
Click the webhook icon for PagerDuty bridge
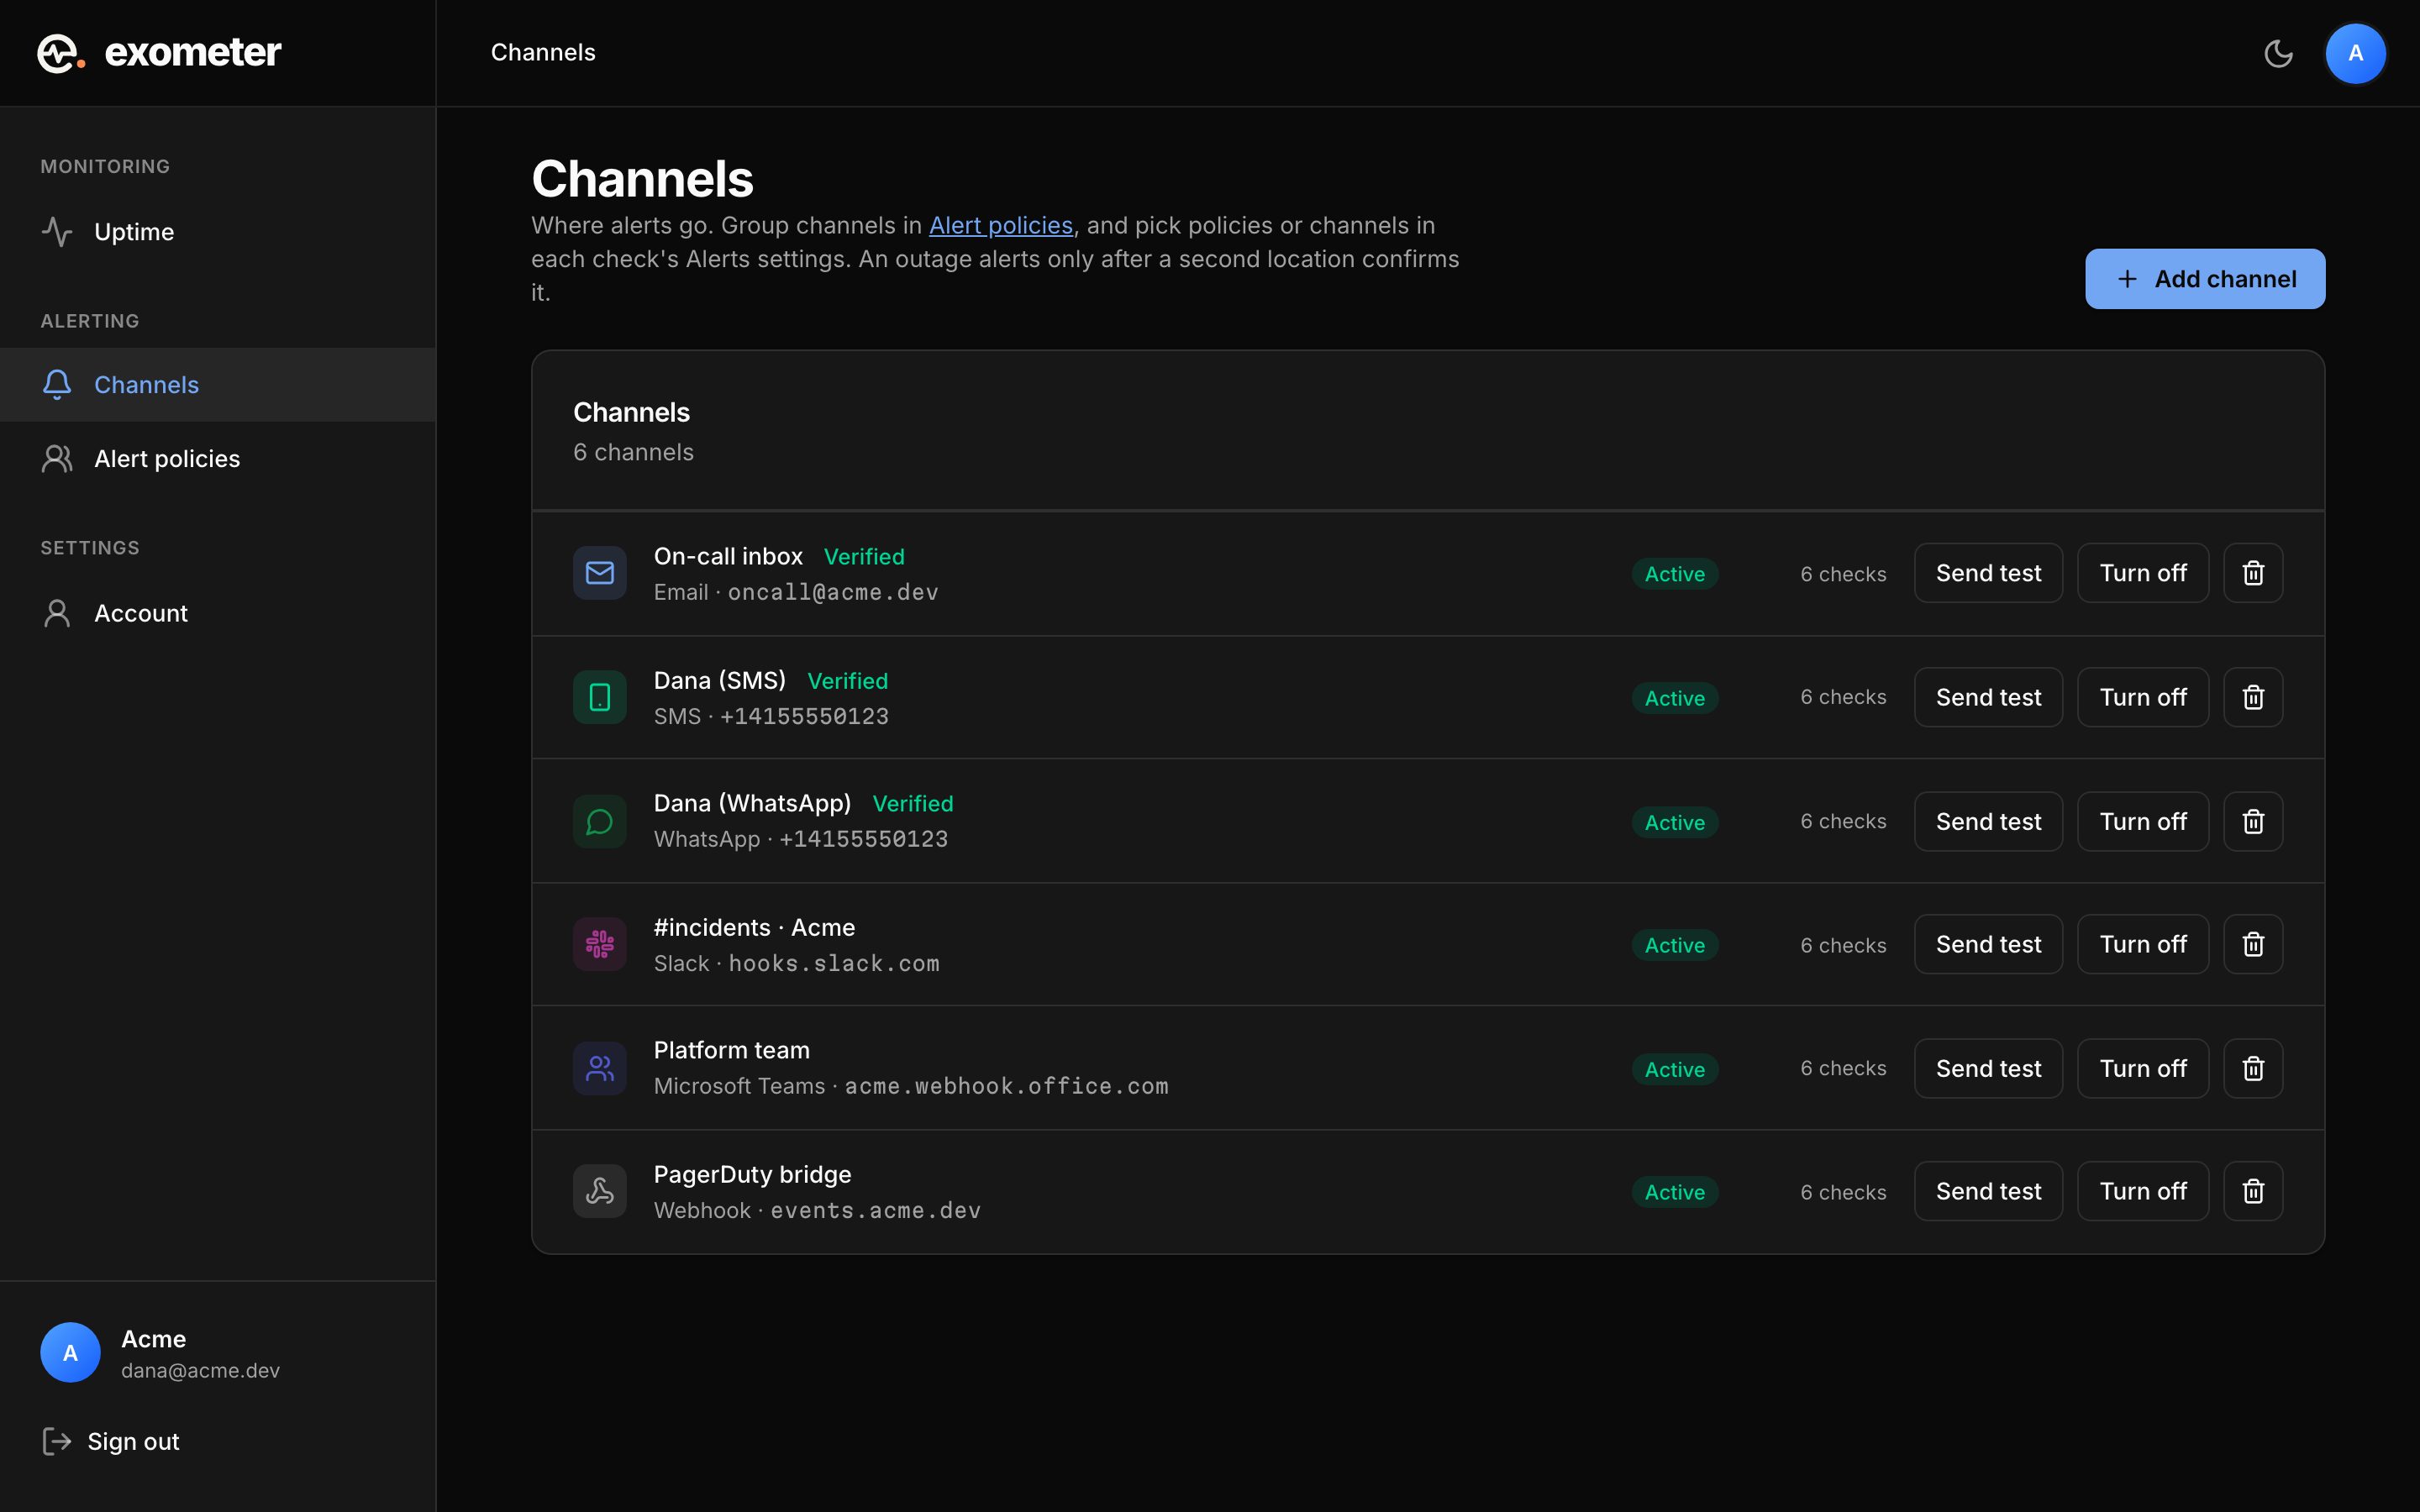(x=600, y=1191)
